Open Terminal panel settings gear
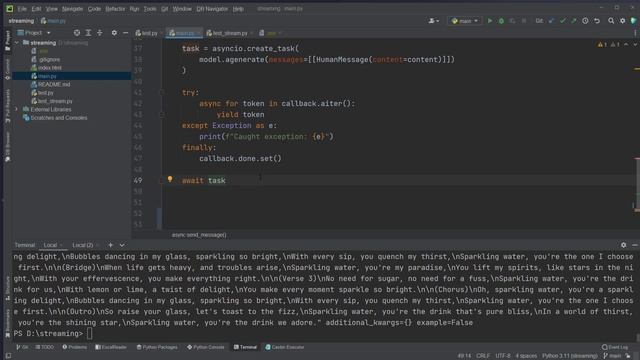Screen dimensions: 640x360 tap(623, 245)
